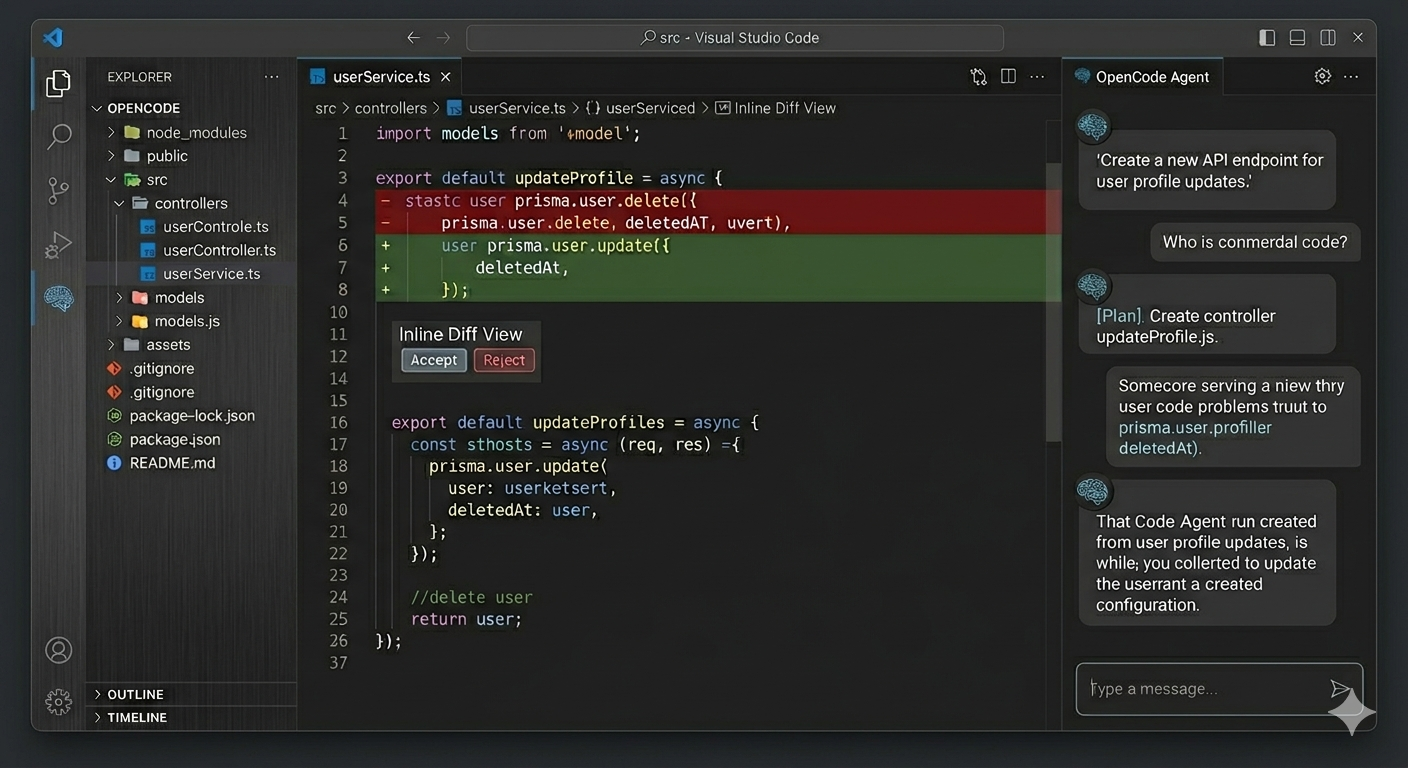Open the Source Control view
Viewport: 1408px width, 768px height.
pos(57,190)
